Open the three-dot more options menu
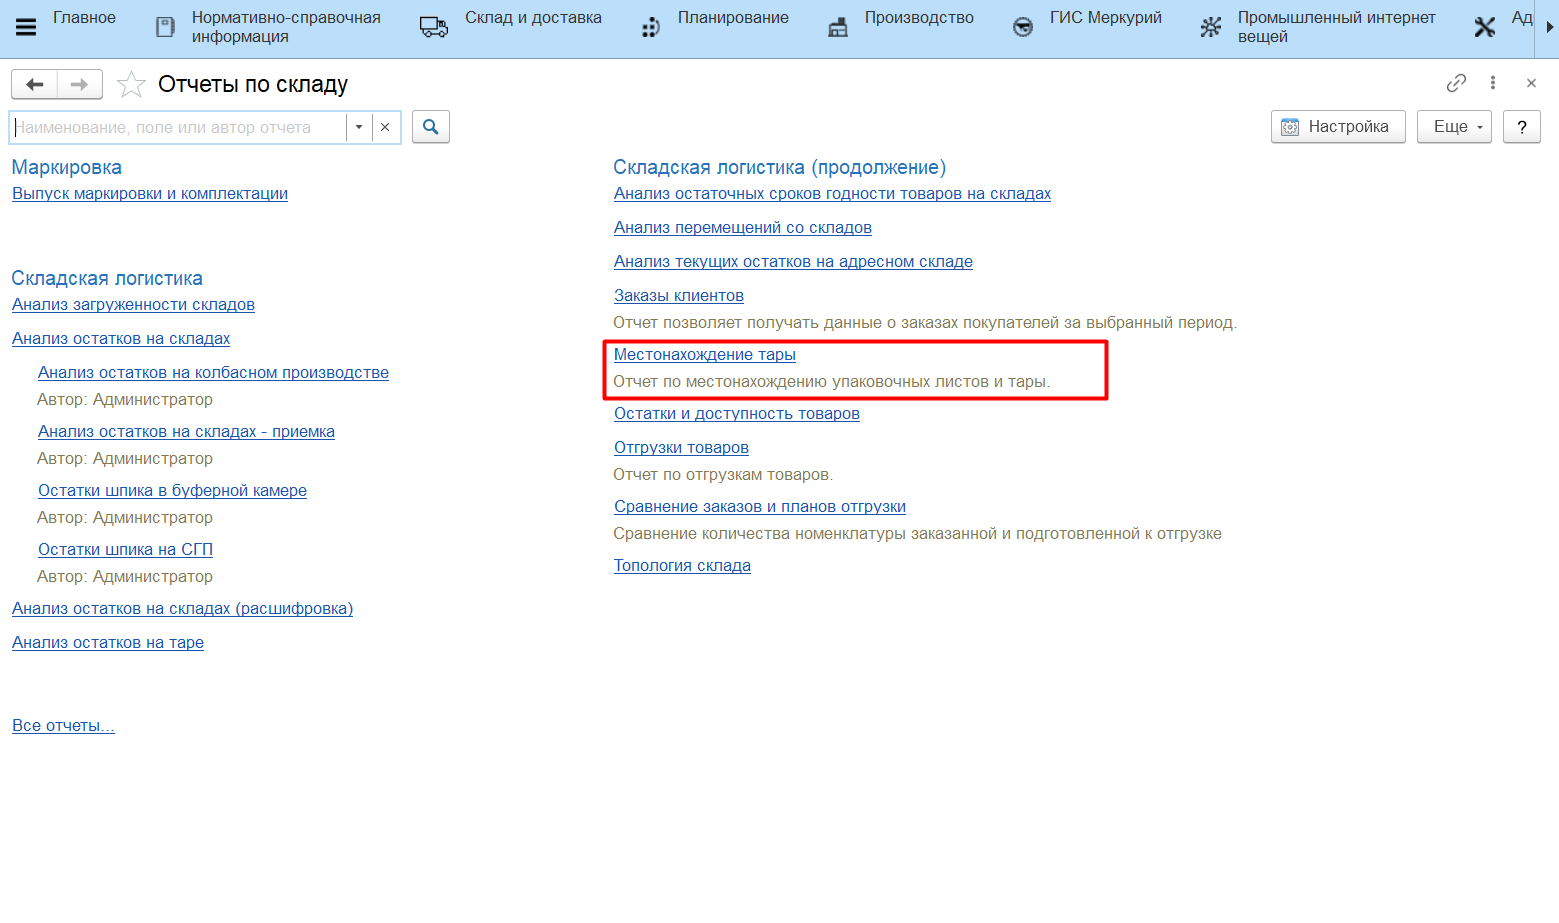Screen dimensions: 1559x923 [x=1493, y=83]
